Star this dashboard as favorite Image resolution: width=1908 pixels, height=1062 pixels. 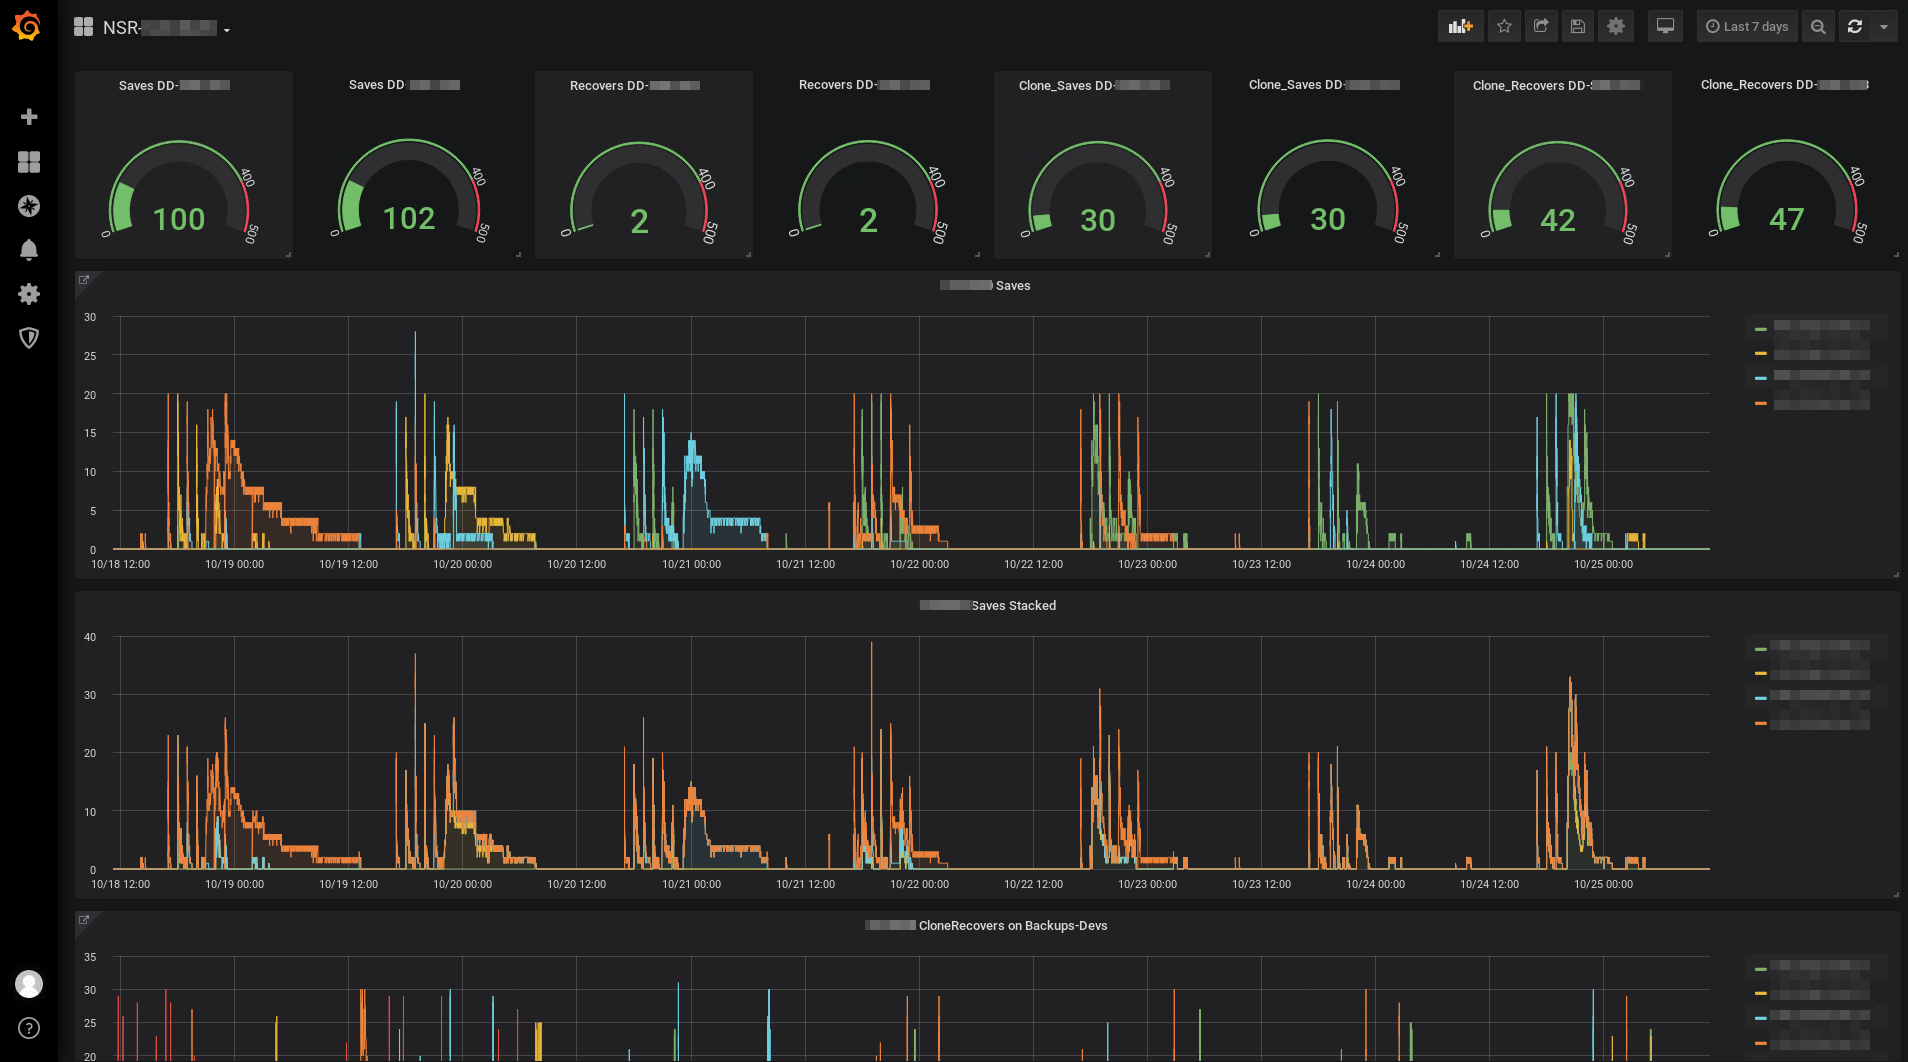click(x=1504, y=27)
